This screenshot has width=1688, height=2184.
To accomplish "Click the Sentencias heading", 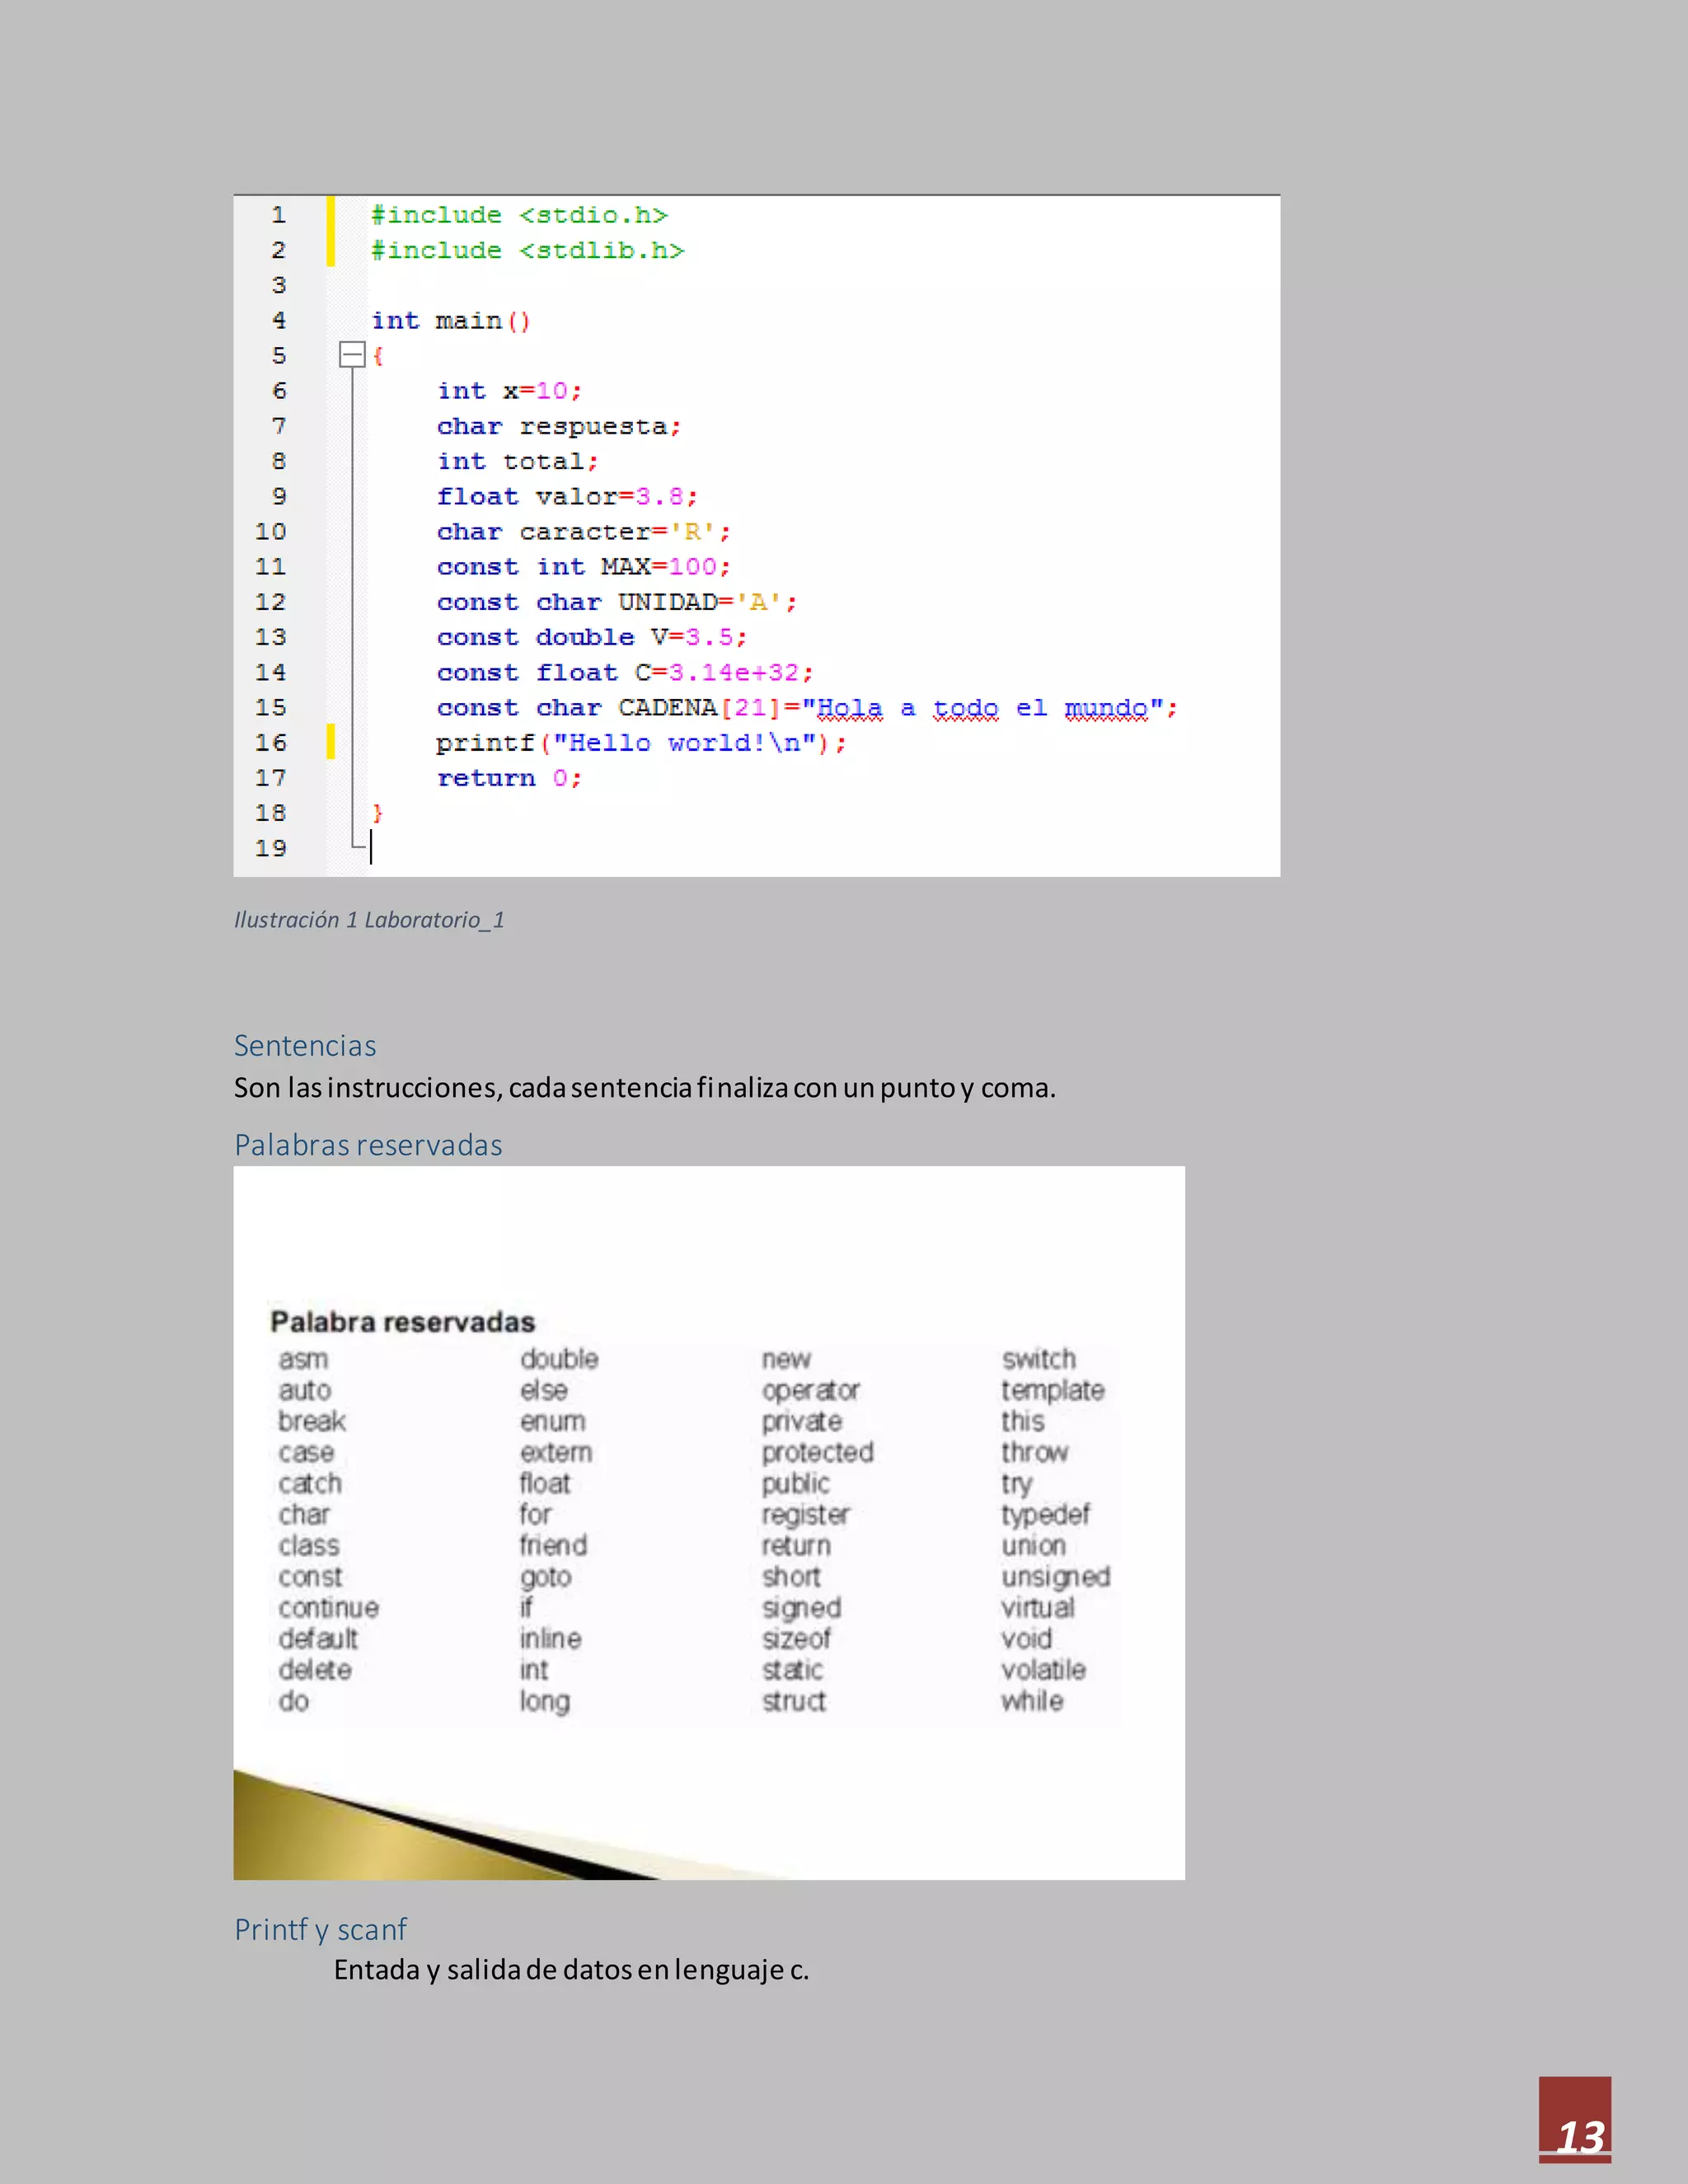I will coord(305,1045).
